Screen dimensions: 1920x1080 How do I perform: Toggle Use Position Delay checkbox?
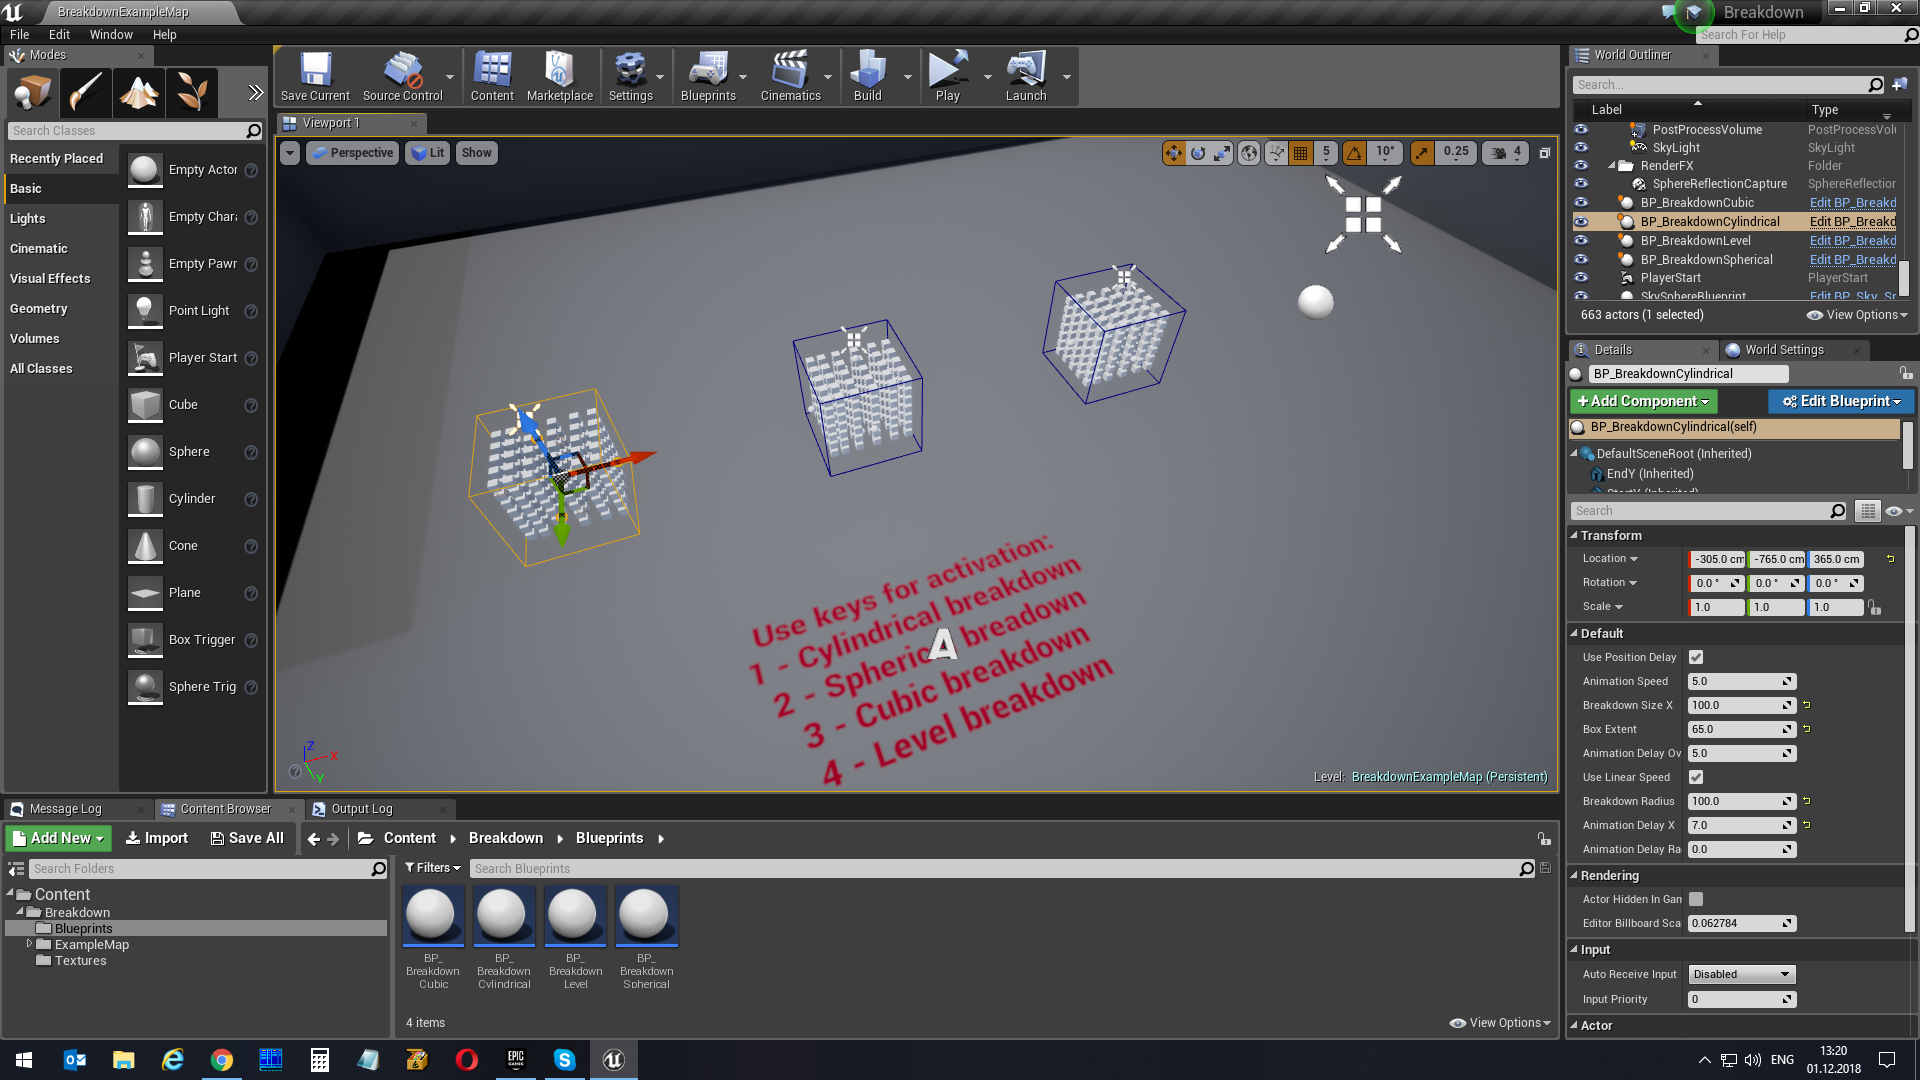click(1698, 657)
